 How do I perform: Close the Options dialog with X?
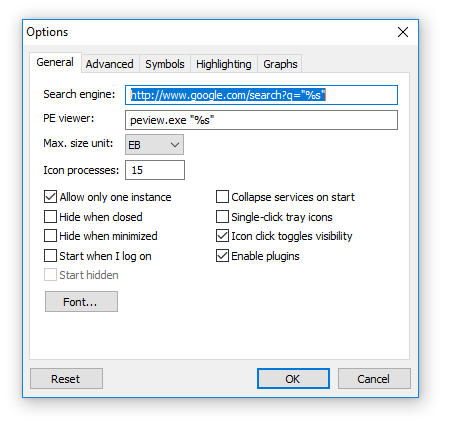tap(403, 32)
